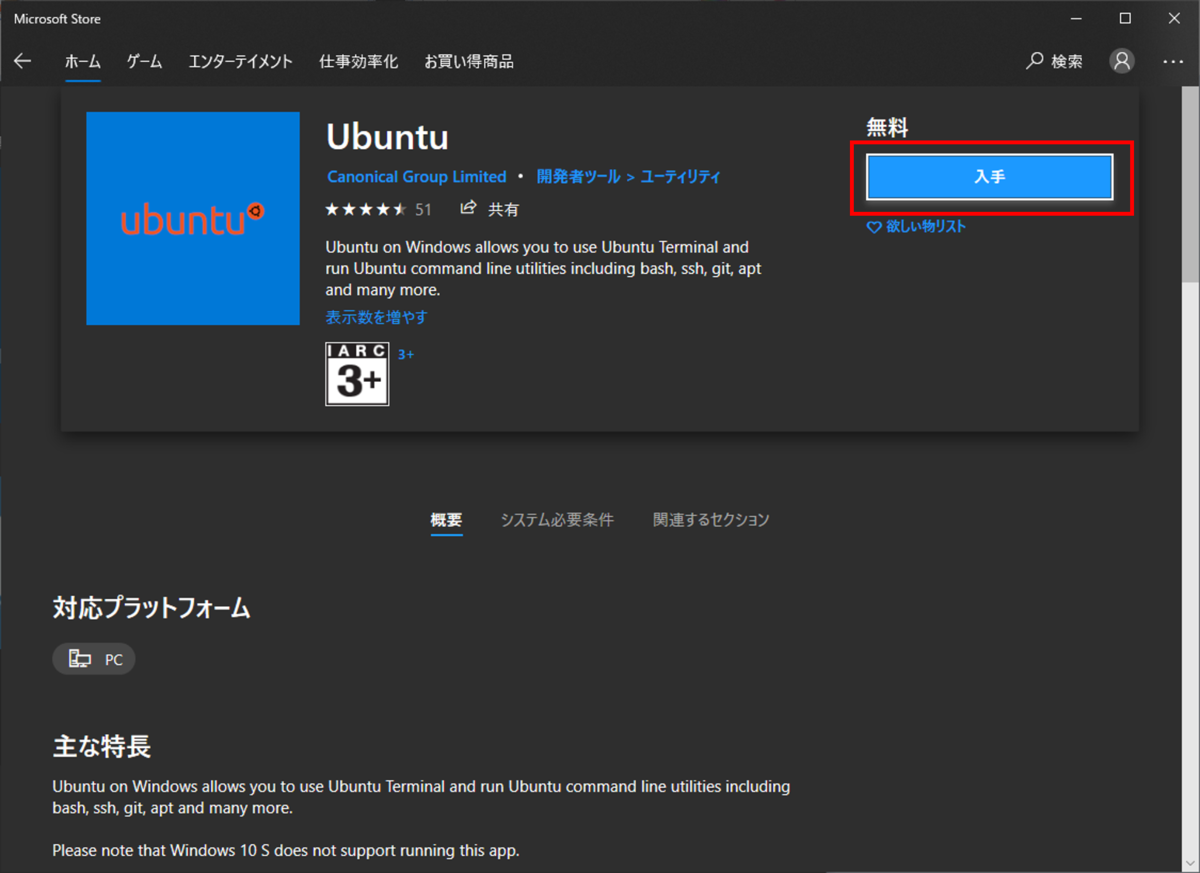Expand 表示数を増やす to show more description

click(x=376, y=317)
